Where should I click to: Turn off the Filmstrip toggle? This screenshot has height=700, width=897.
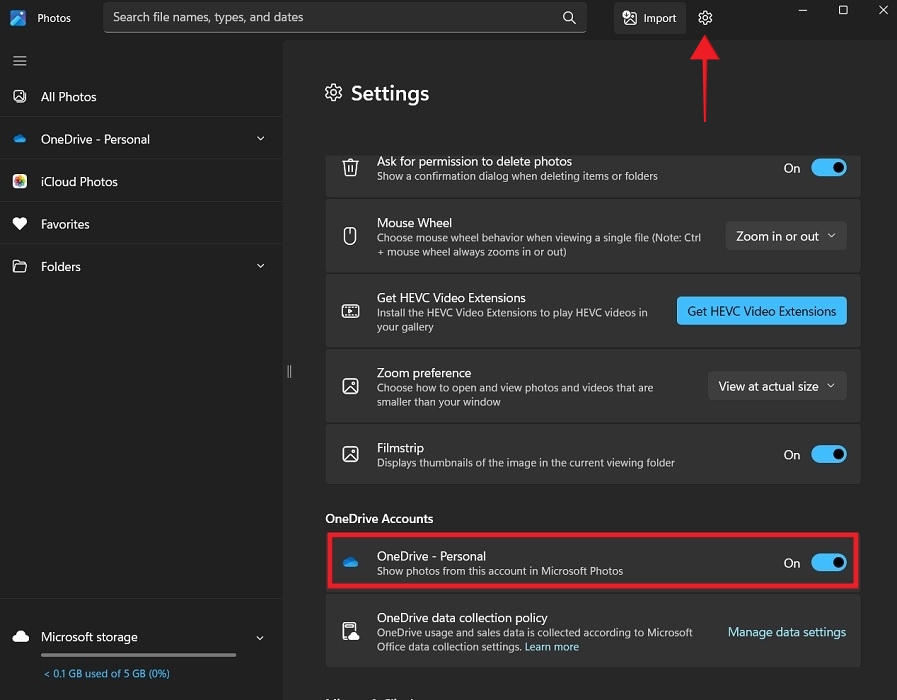pyautogui.click(x=829, y=454)
